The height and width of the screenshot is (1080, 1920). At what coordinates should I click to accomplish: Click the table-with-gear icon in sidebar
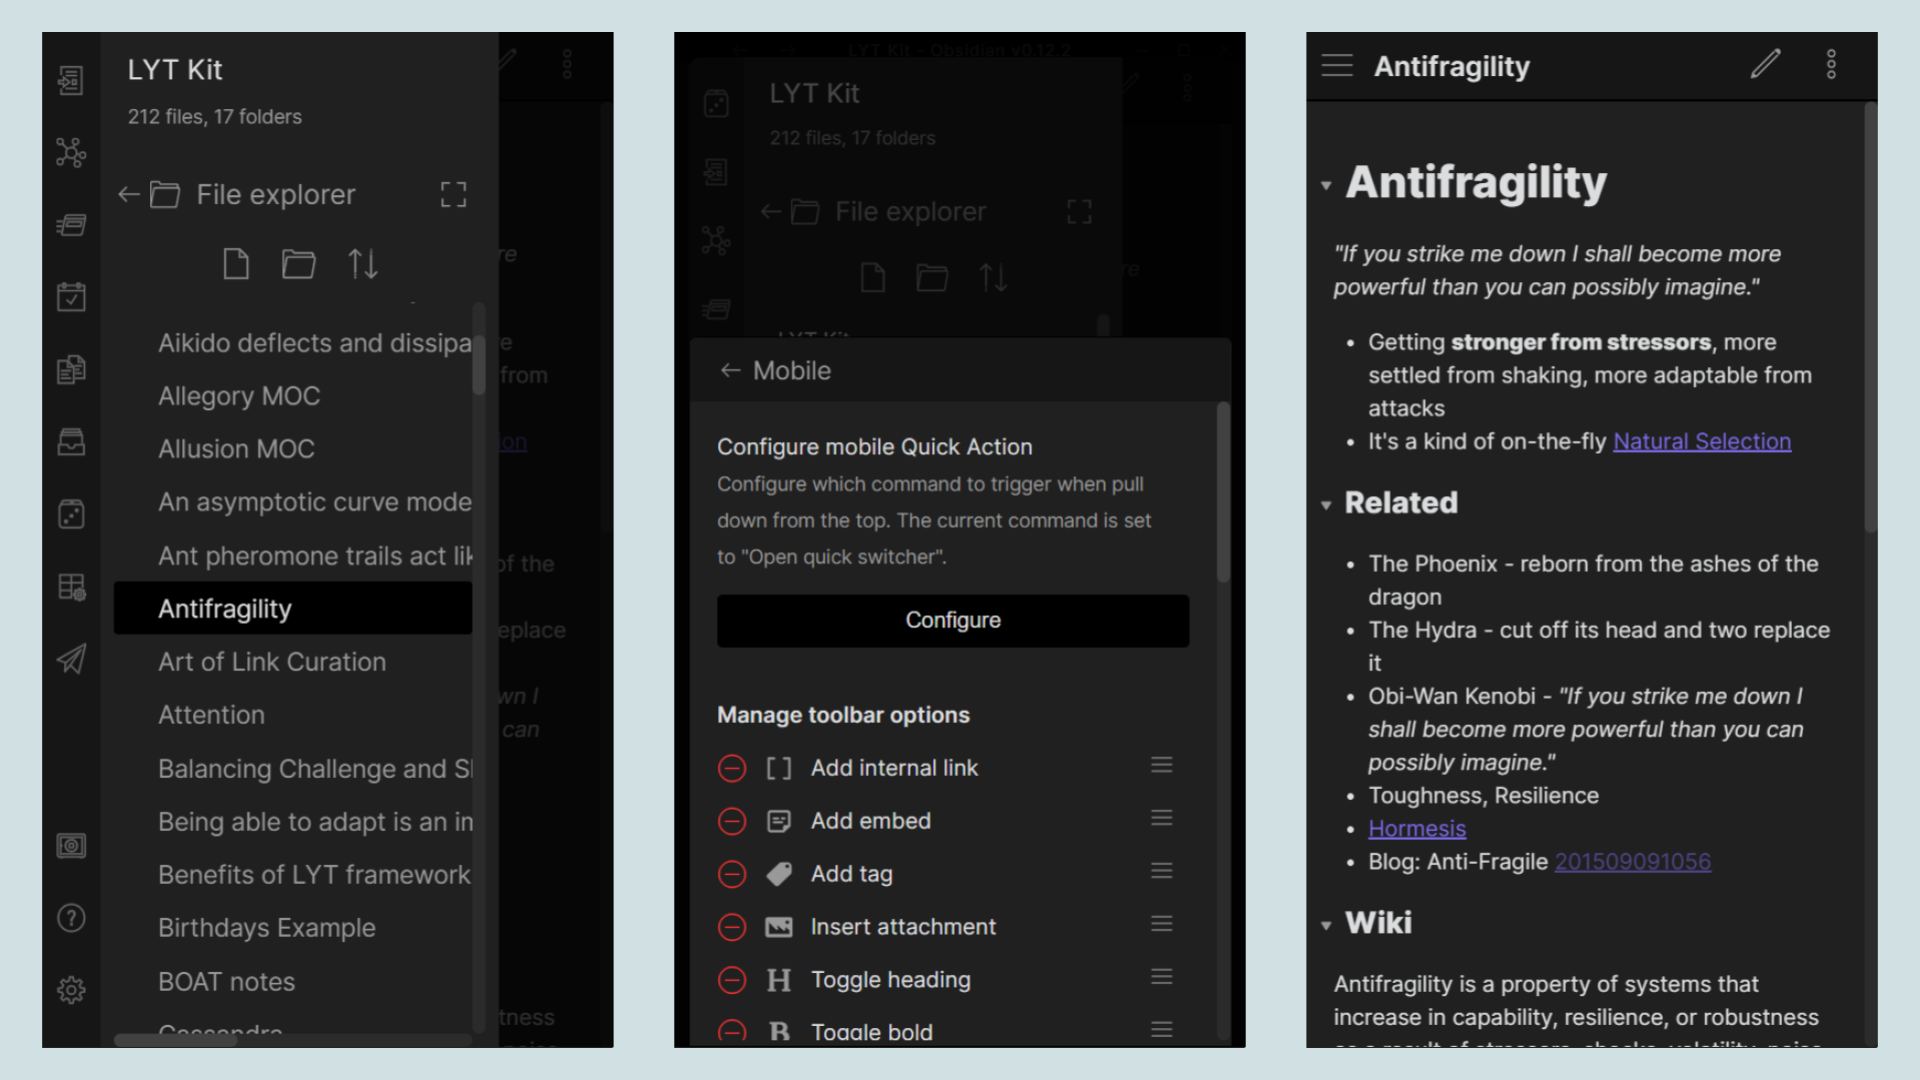71,586
